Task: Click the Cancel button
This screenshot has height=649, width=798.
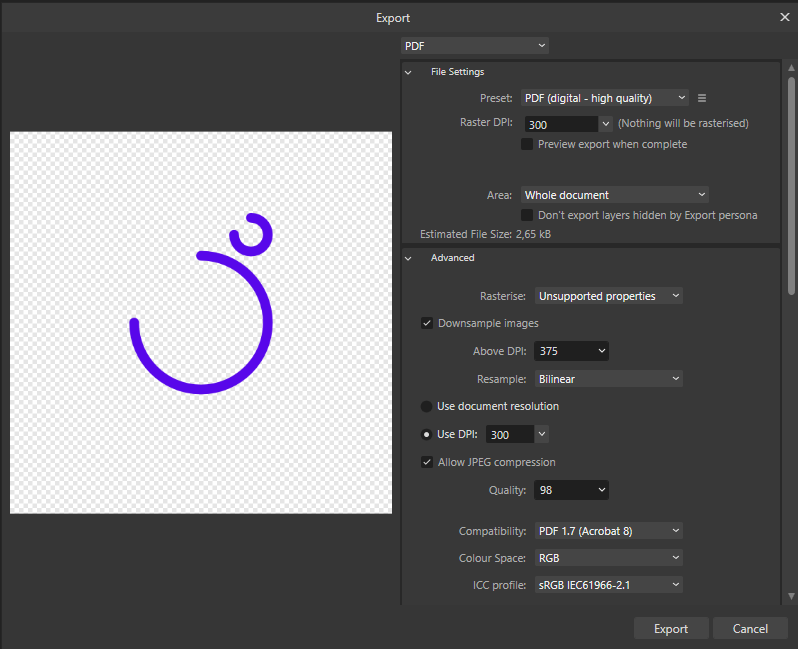Action: (750, 629)
